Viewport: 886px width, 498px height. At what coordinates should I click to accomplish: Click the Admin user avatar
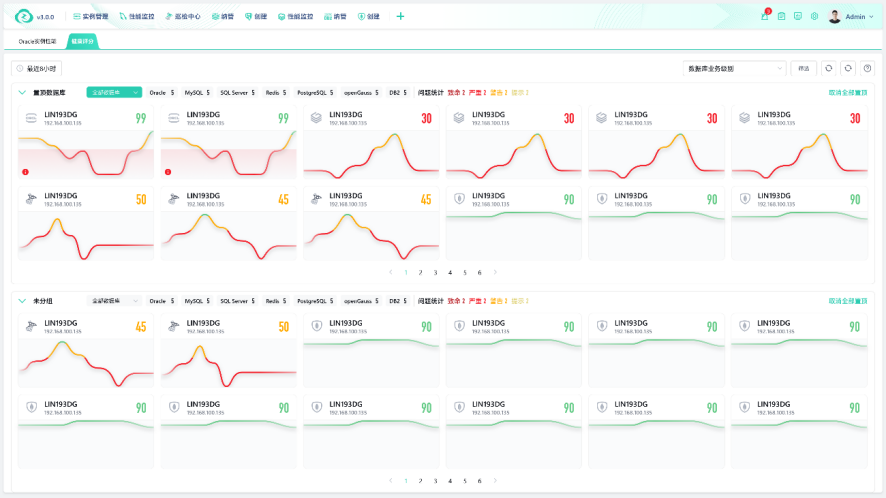tap(835, 16)
